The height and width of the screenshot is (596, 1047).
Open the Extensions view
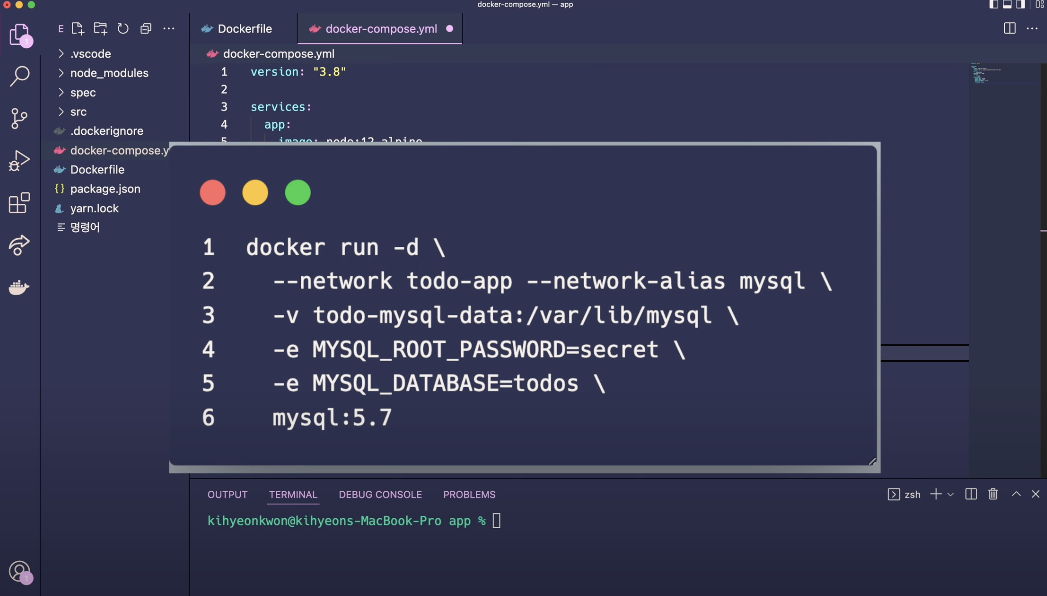pyautogui.click(x=20, y=202)
